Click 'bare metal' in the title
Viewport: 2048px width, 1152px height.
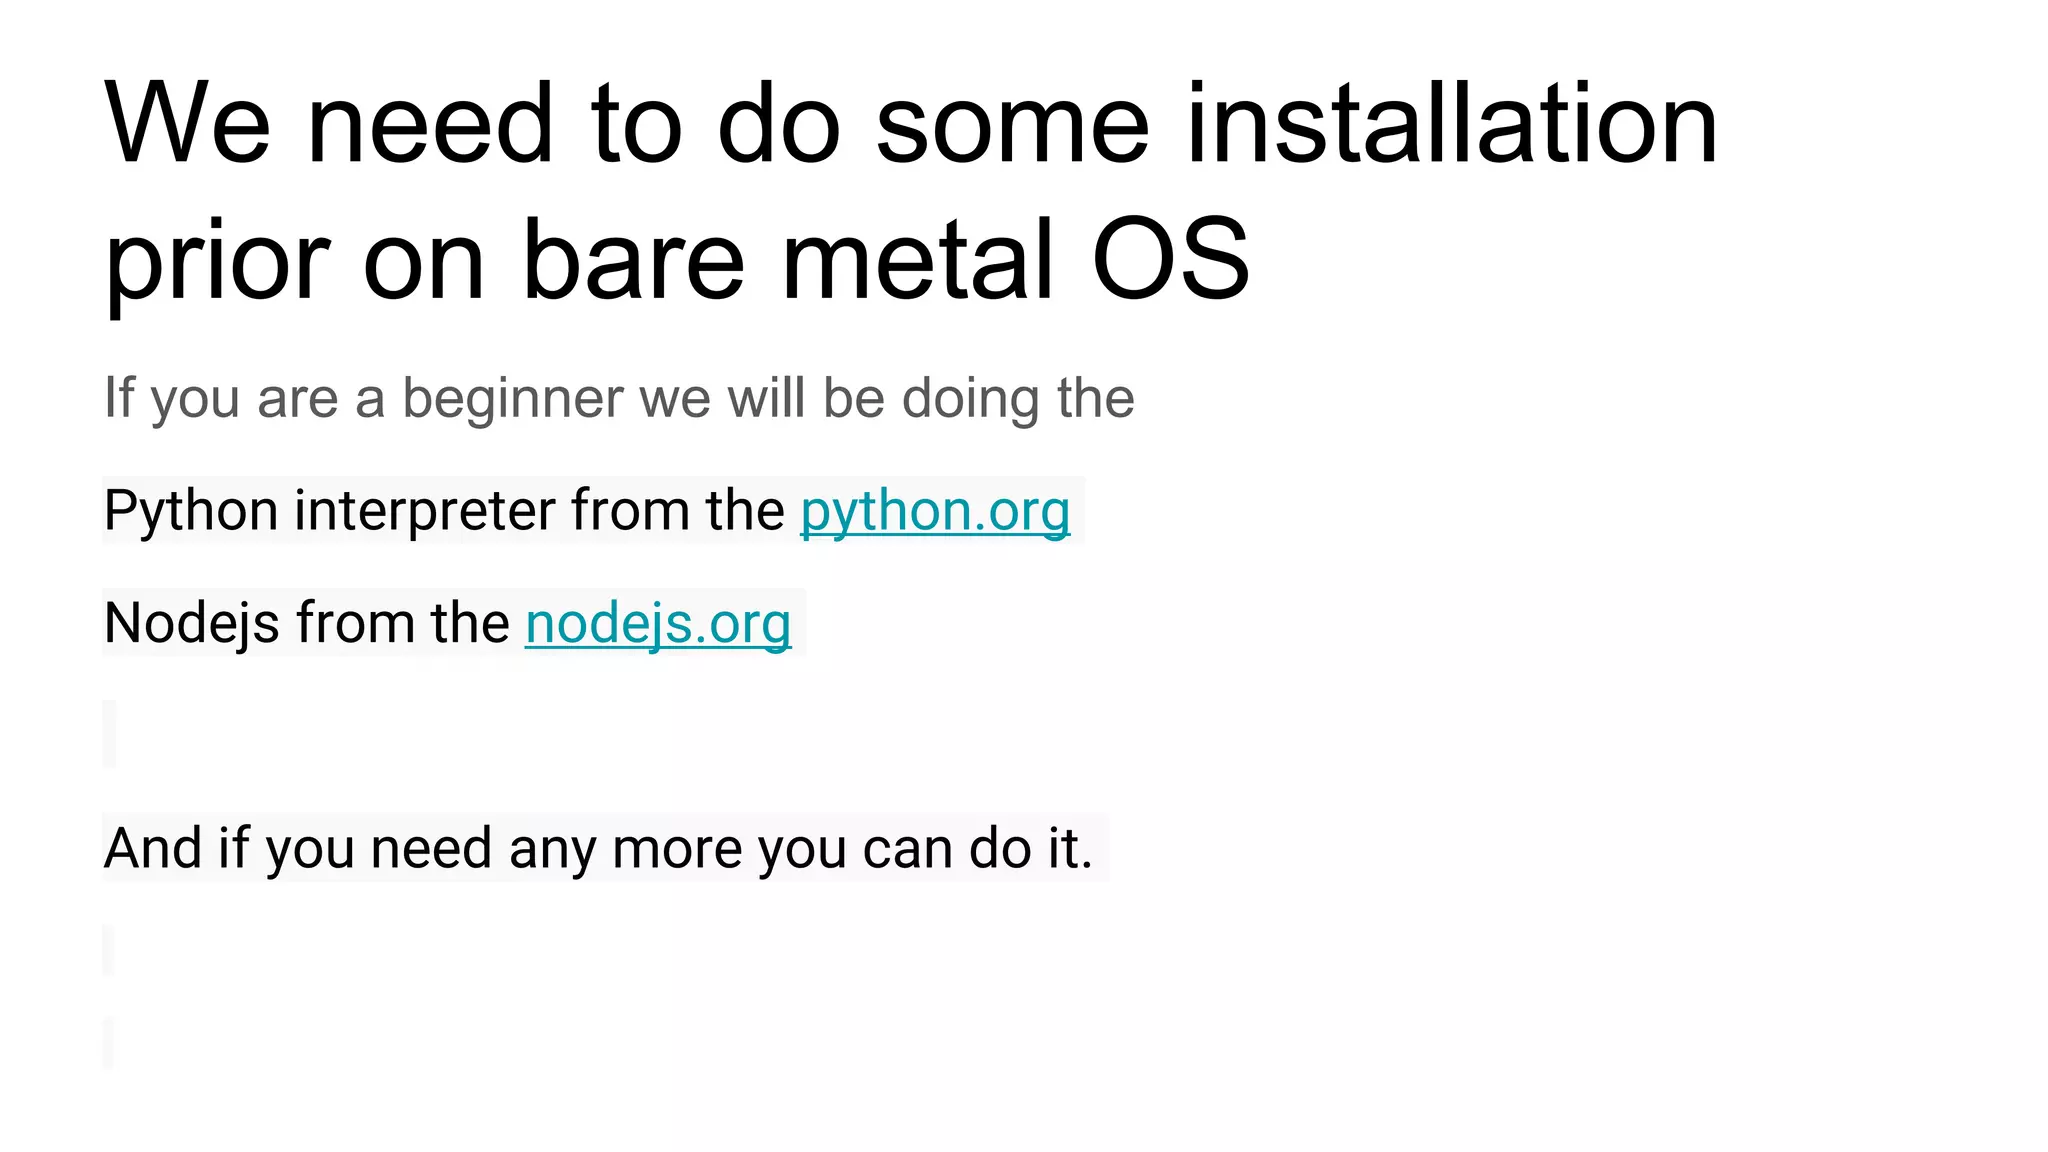[789, 259]
